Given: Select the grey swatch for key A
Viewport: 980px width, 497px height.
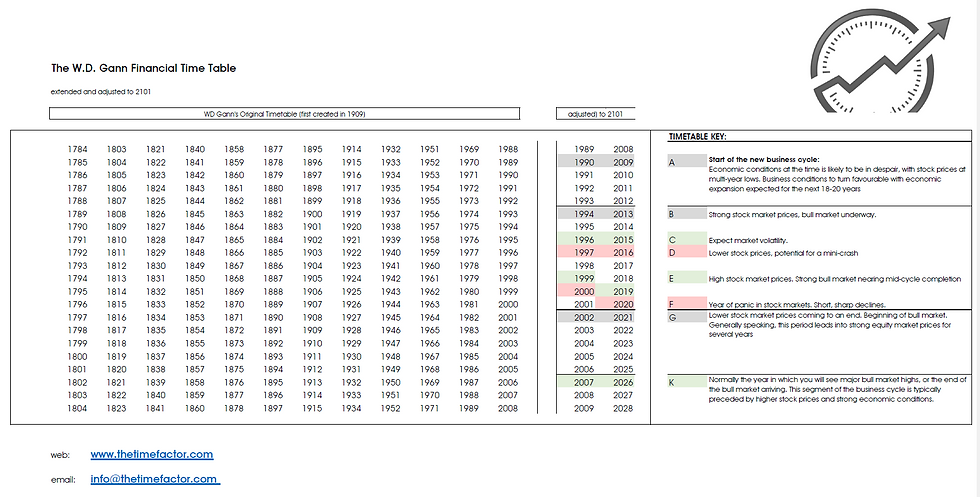Looking at the screenshot, I should click(x=687, y=162).
